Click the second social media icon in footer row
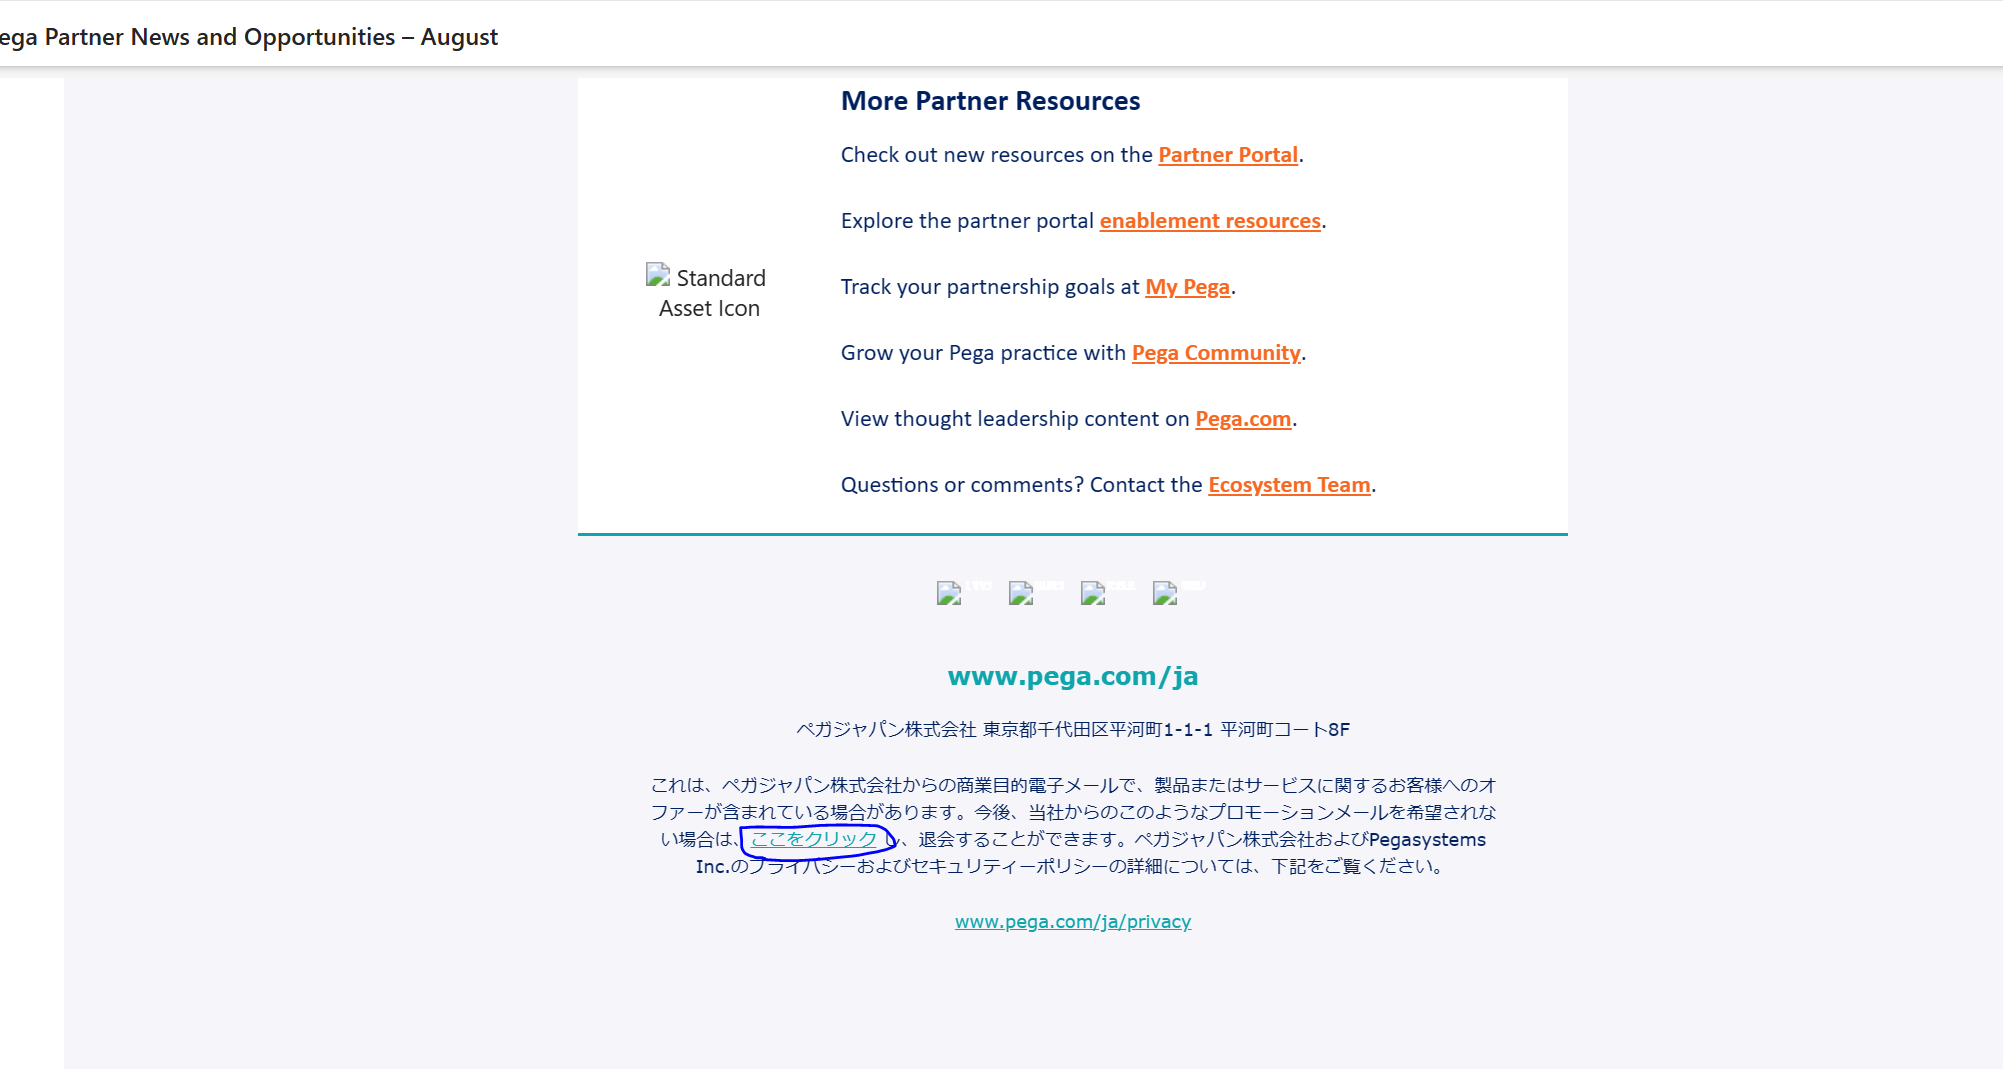This screenshot has height=1069, width=2003. point(1021,593)
